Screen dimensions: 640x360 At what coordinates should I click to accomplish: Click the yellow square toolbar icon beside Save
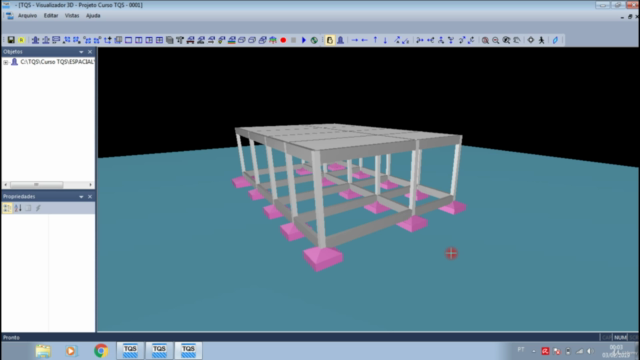[x=22, y=40]
